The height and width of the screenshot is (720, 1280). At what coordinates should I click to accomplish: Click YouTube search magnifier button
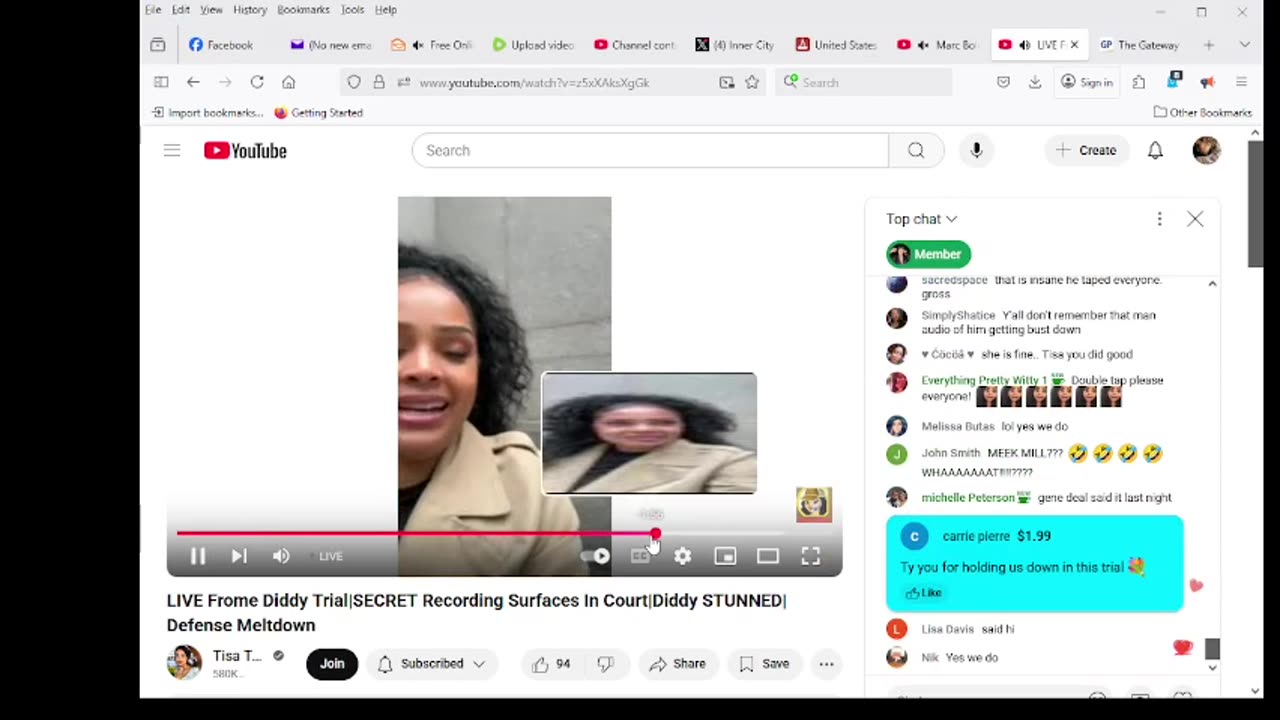916,150
